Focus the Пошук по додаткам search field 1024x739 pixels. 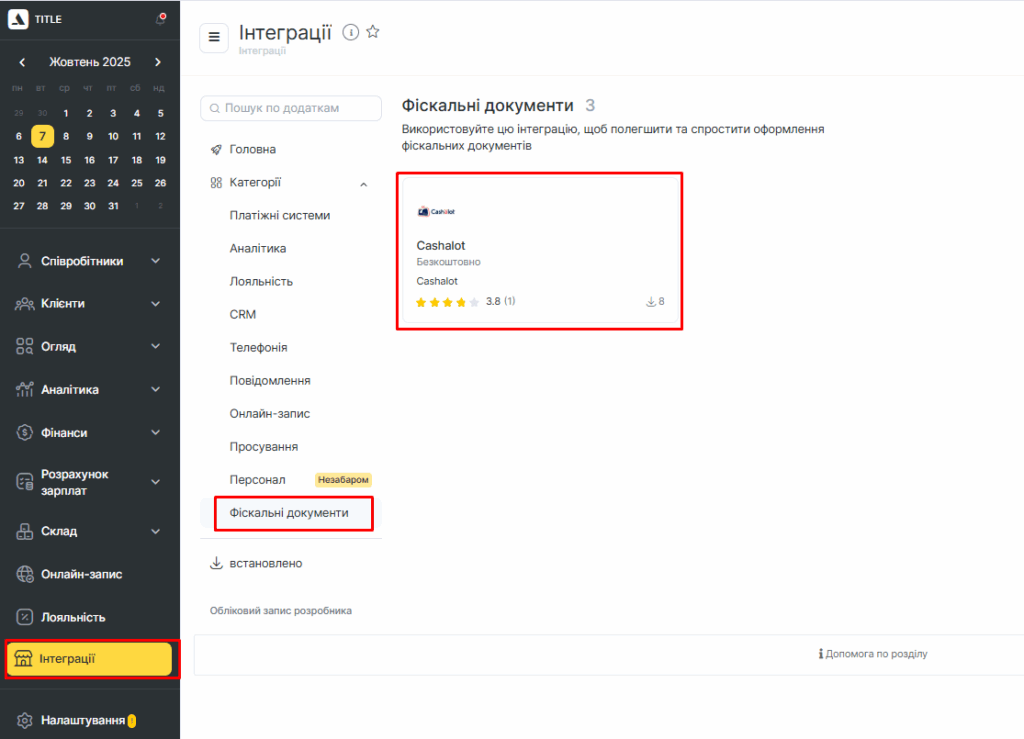pos(292,108)
